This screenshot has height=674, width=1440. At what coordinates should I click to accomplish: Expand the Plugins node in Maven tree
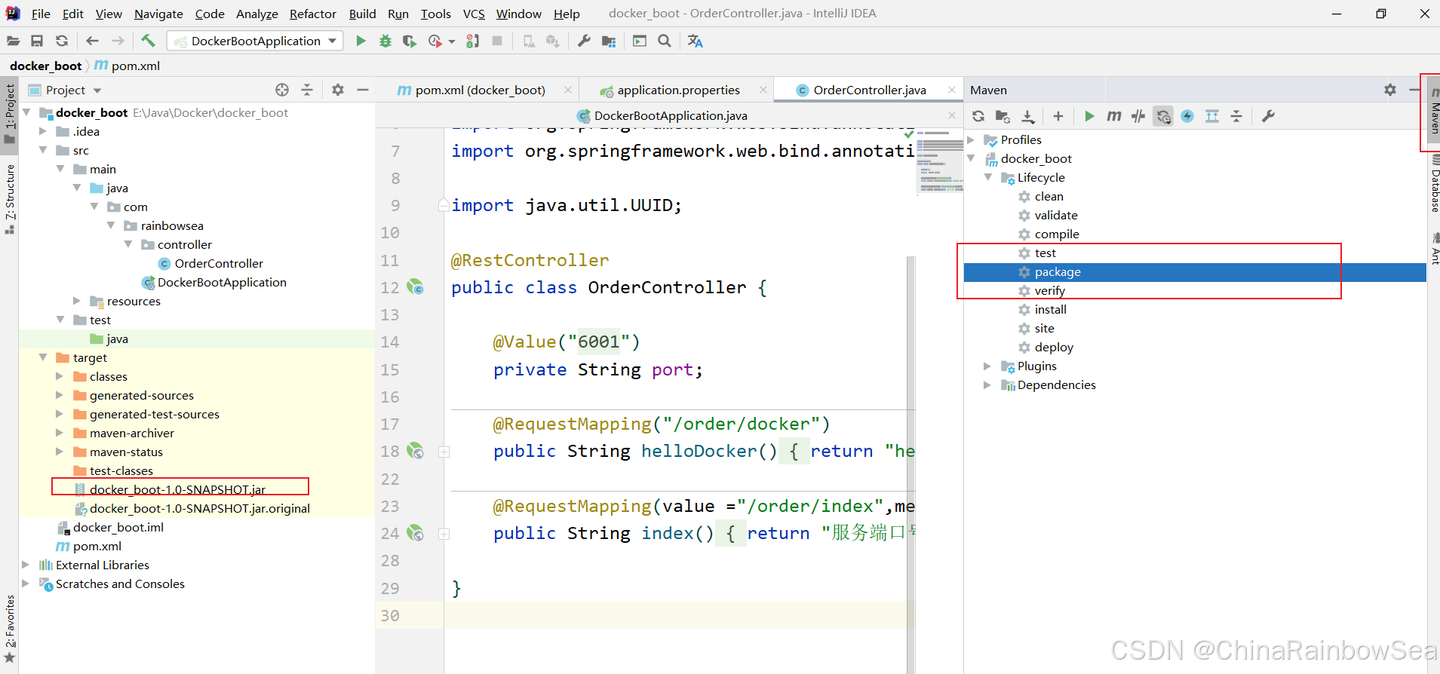[988, 366]
